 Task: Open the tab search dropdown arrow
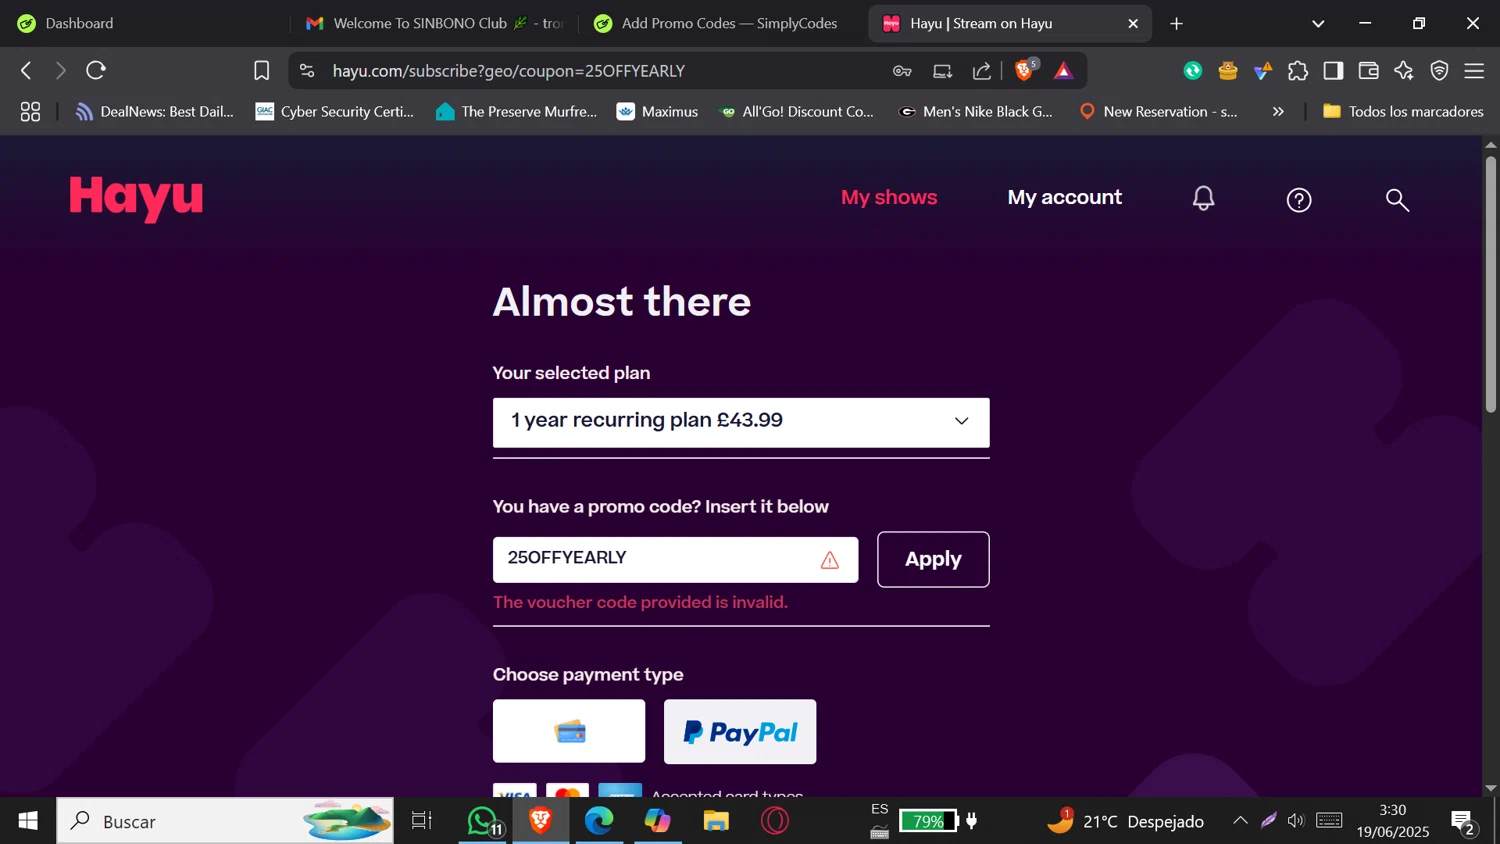pyautogui.click(x=1318, y=23)
